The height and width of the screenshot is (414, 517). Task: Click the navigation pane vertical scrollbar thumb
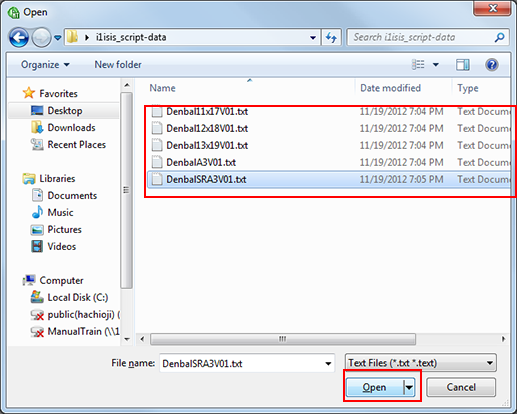[127, 191]
